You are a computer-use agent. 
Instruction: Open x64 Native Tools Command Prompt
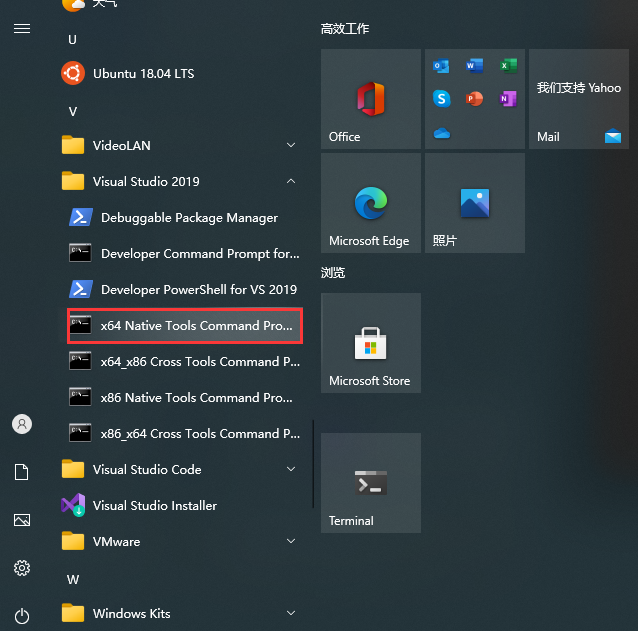tap(185, 326)
